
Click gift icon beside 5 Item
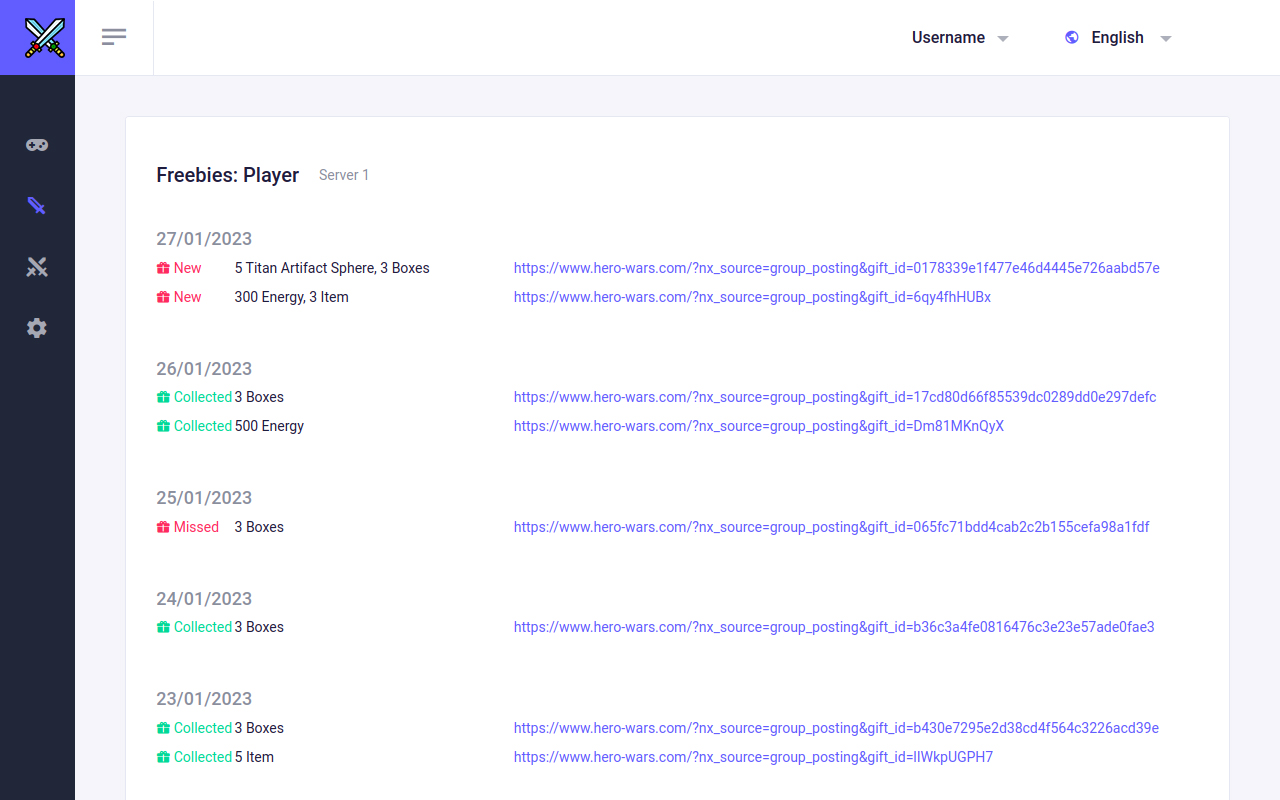[x=163, y=757]
